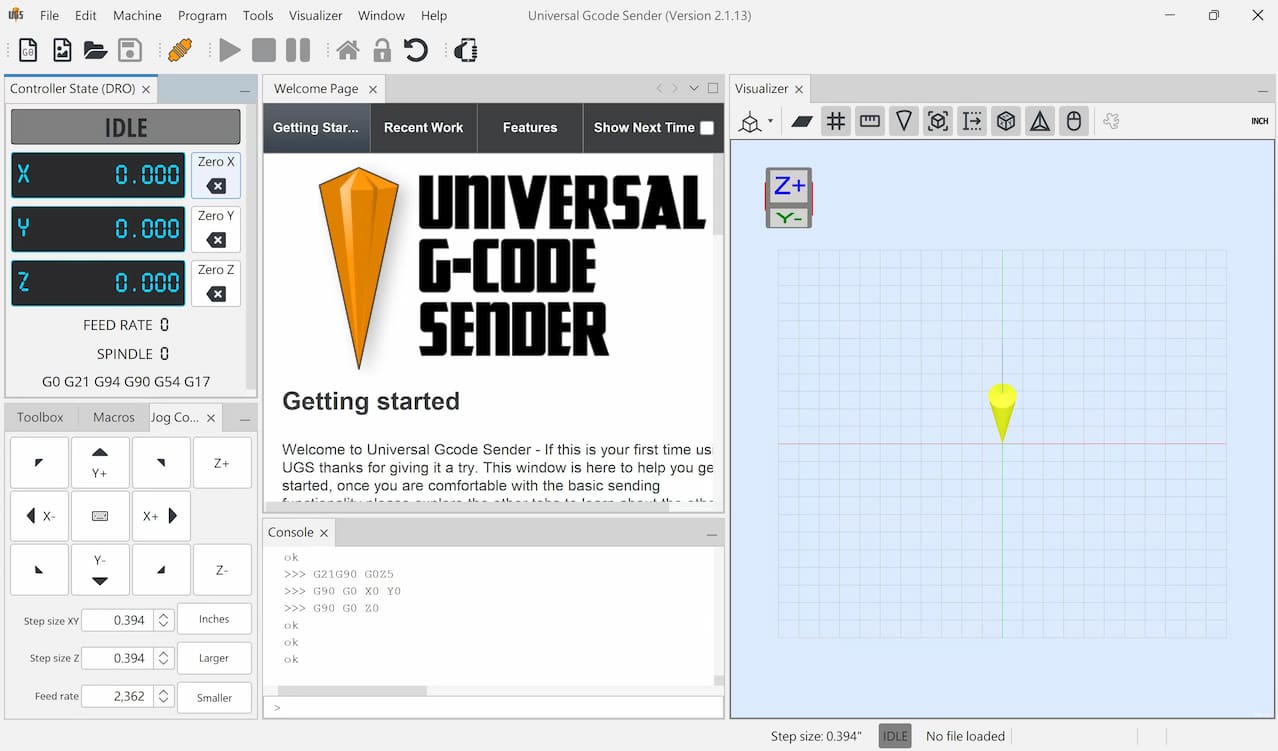The height and width of the screenshot is (751, 1278).
Task: Click the soft reset circular arrow icon
Action: click(416, 50)
